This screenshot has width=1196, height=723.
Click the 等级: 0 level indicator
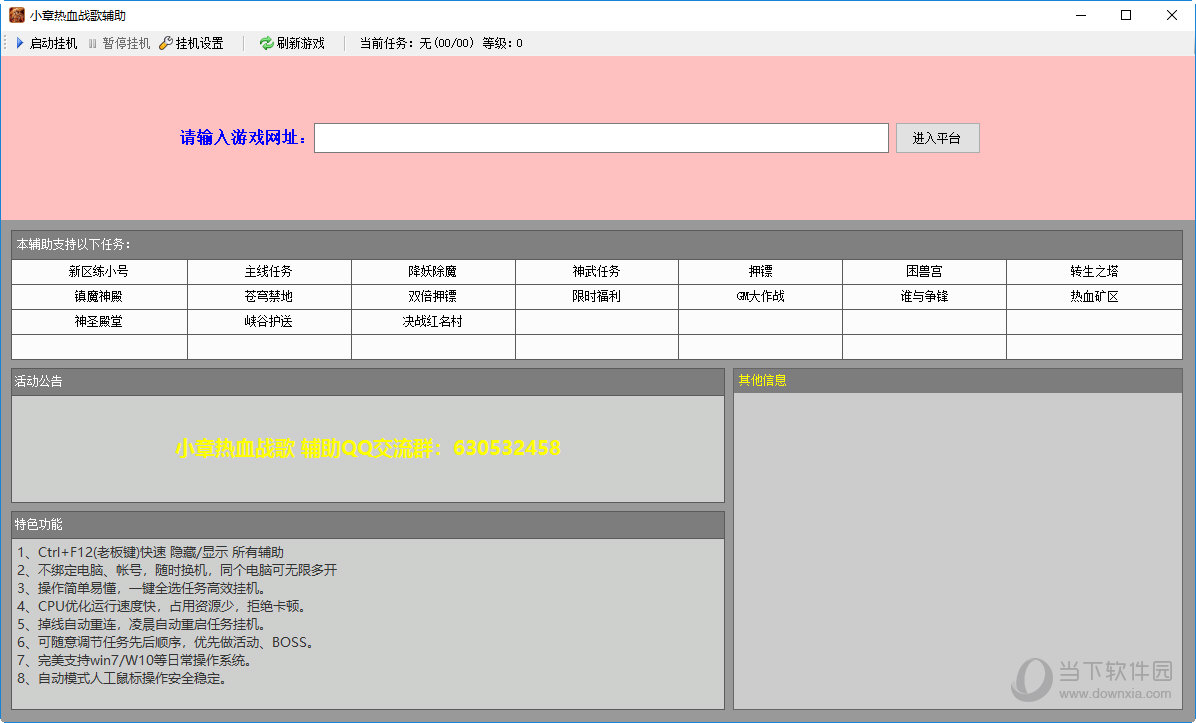point(503,43)
